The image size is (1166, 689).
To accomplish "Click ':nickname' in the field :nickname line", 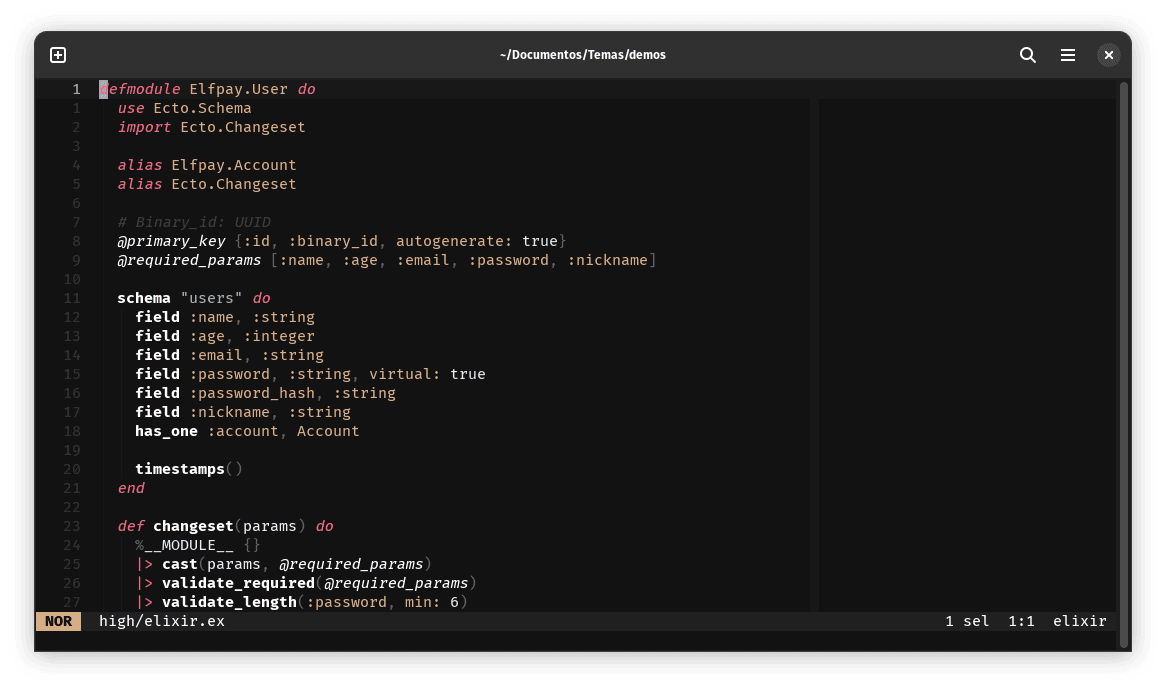I will click(229, 412).
